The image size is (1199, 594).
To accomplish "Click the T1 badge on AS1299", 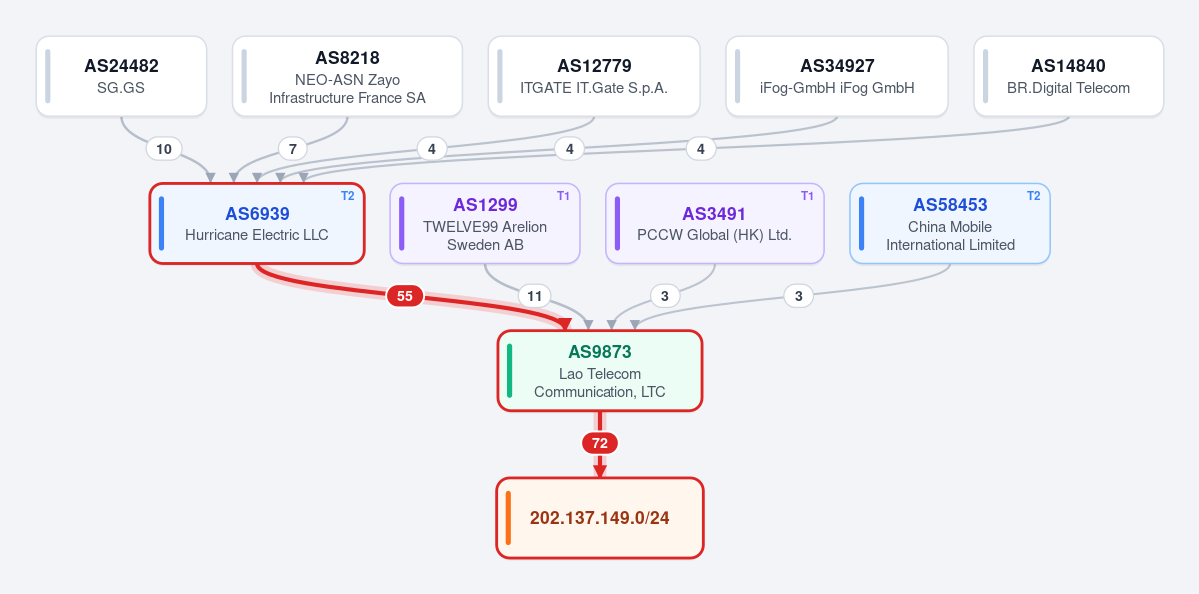I will coord(564,196).
